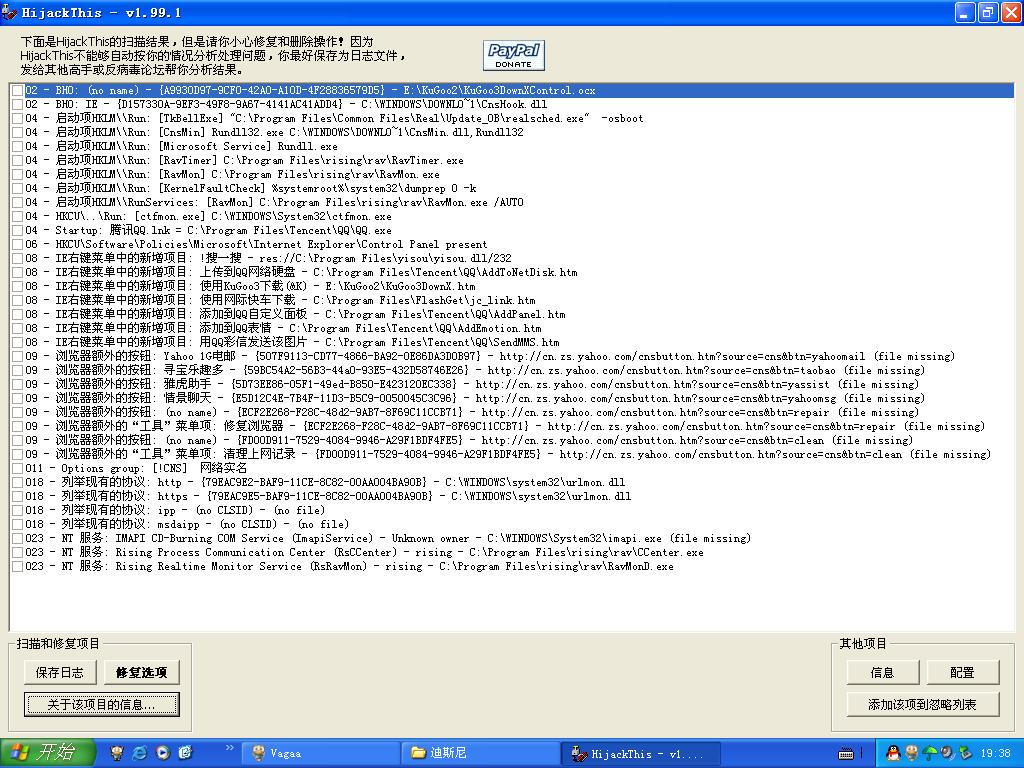The height and width of the screenshot is (768, 1024).
Task: Check the O11 Options group !CNS entry
Action: point(18,468)
